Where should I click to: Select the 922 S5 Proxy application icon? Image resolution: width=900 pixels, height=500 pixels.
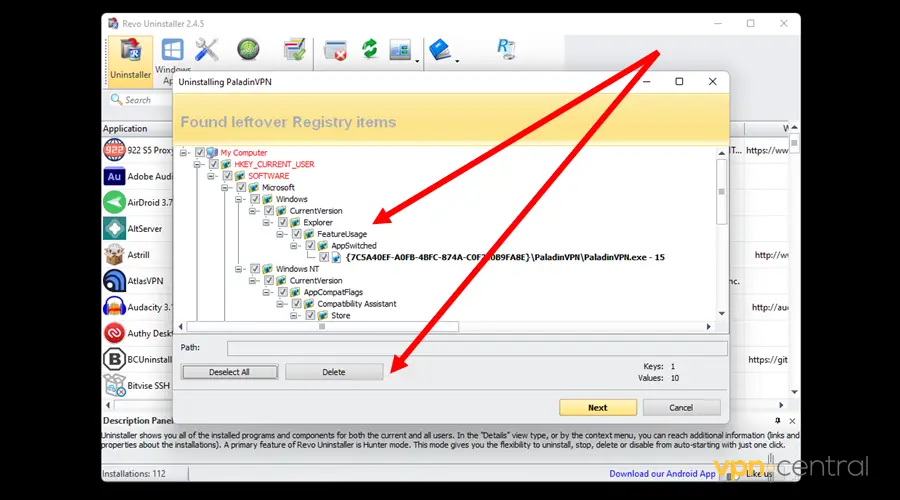tap(114, 150)
